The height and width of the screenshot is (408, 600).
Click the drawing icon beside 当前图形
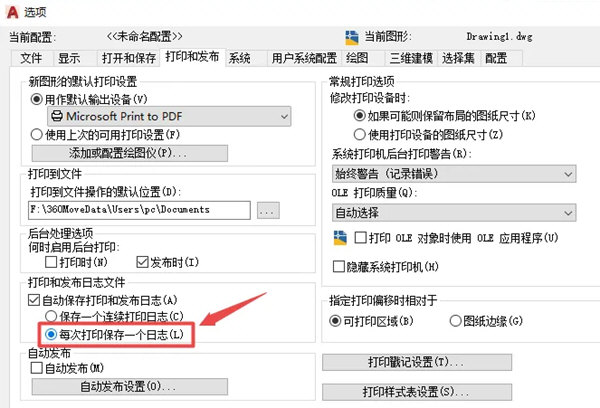(x=352, y=38)
